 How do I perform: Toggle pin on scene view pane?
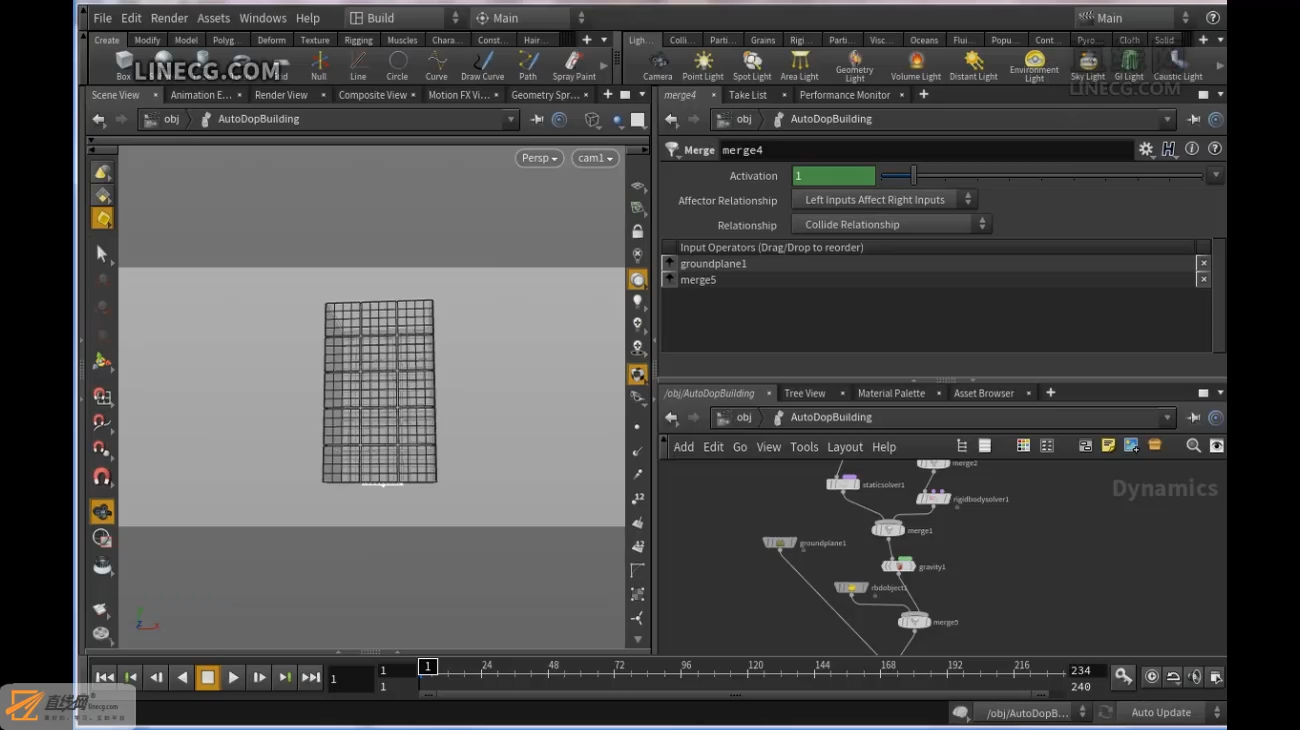coord(537,119)
